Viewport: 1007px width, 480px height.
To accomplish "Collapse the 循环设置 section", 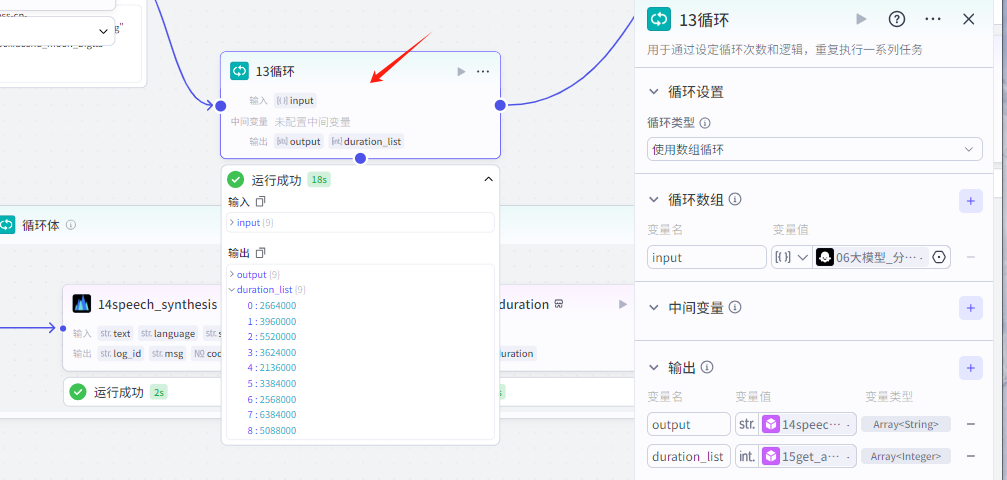I will (654, 92).
